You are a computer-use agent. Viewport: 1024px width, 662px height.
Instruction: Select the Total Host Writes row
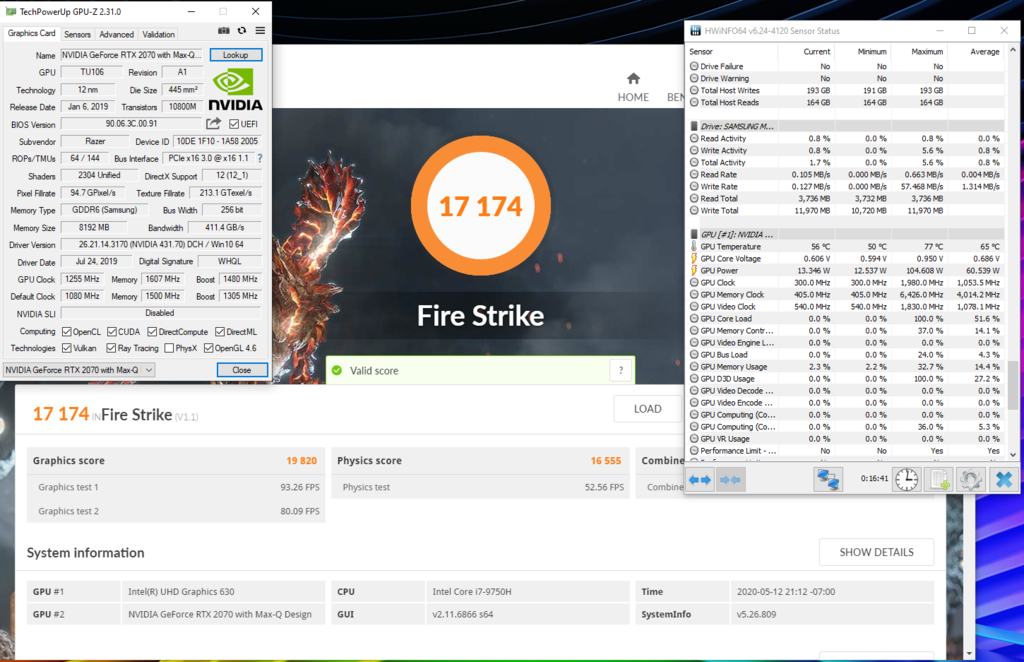[x=845, y=90]
